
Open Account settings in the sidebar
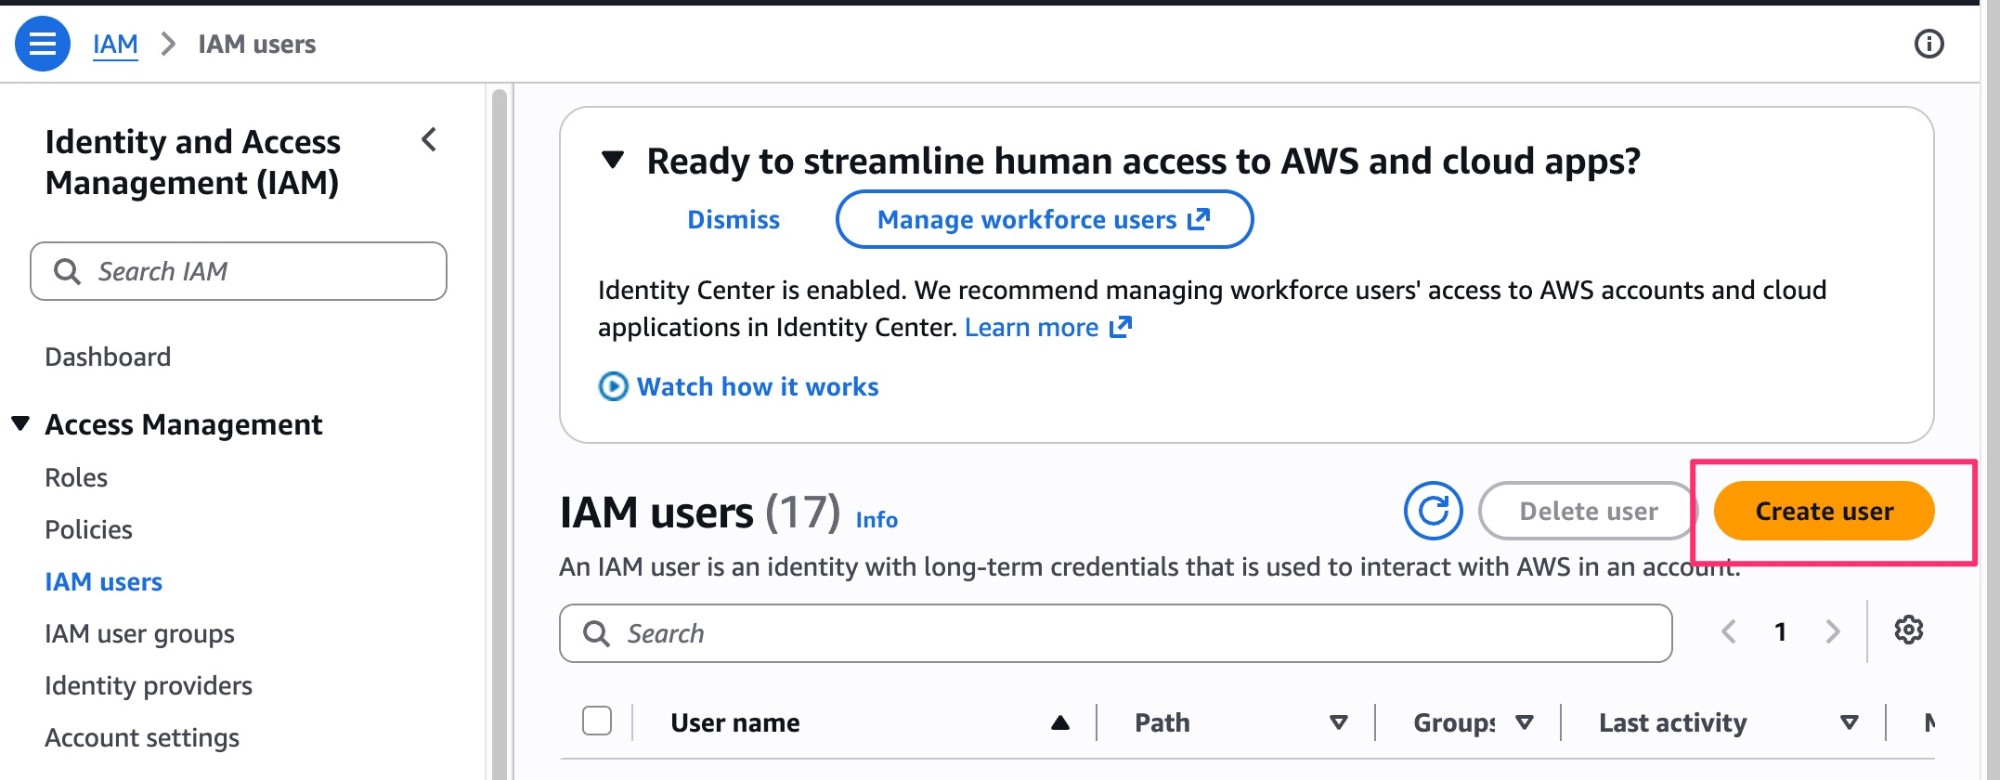coord(142,738)
